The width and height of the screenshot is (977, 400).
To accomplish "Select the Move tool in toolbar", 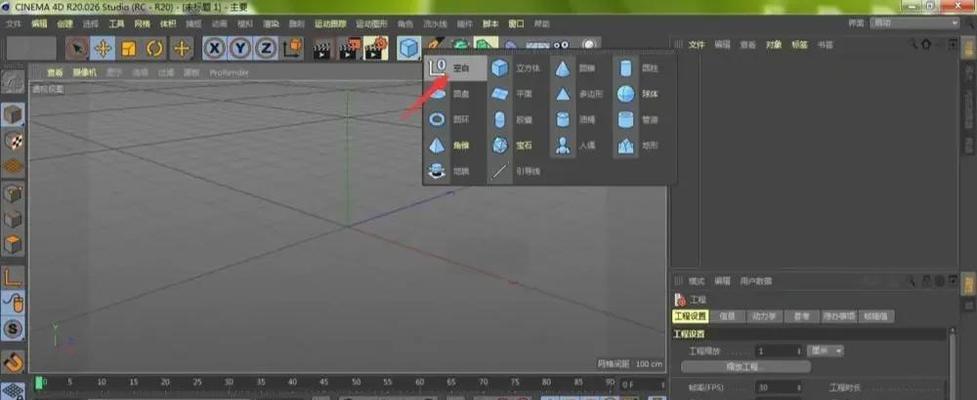I will pyautogui.click(x=103, y=49).
